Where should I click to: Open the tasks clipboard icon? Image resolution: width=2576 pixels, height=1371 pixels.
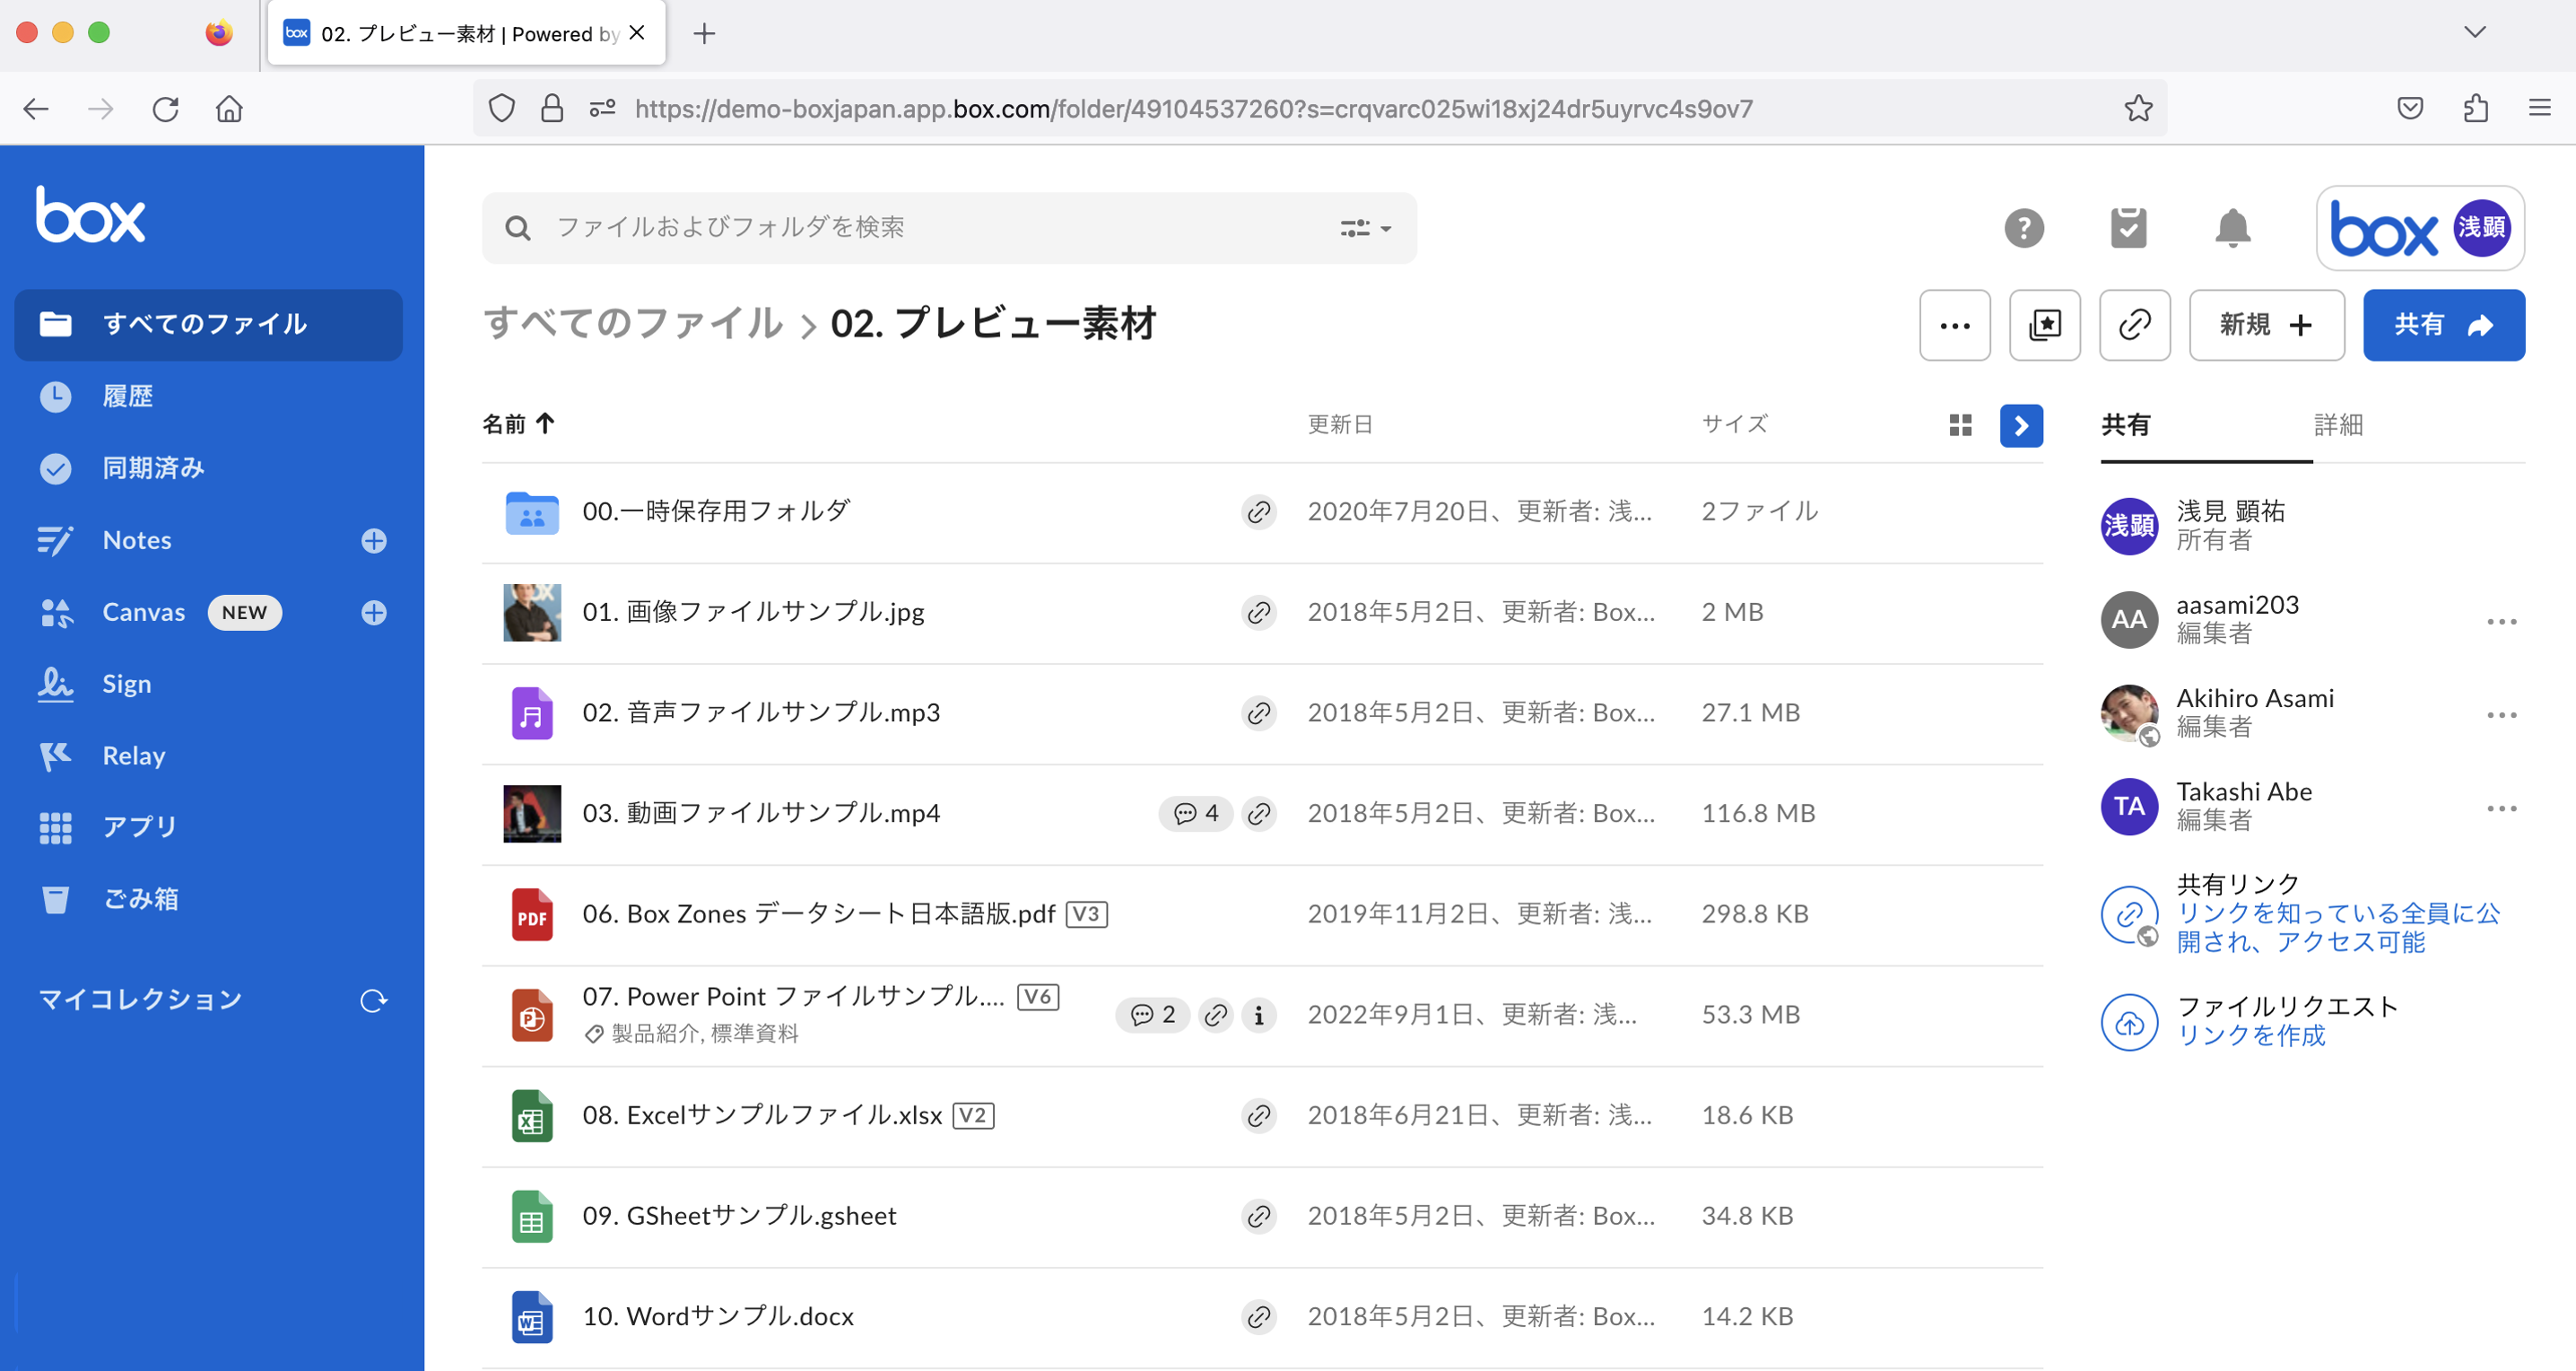pos(2128,228)
